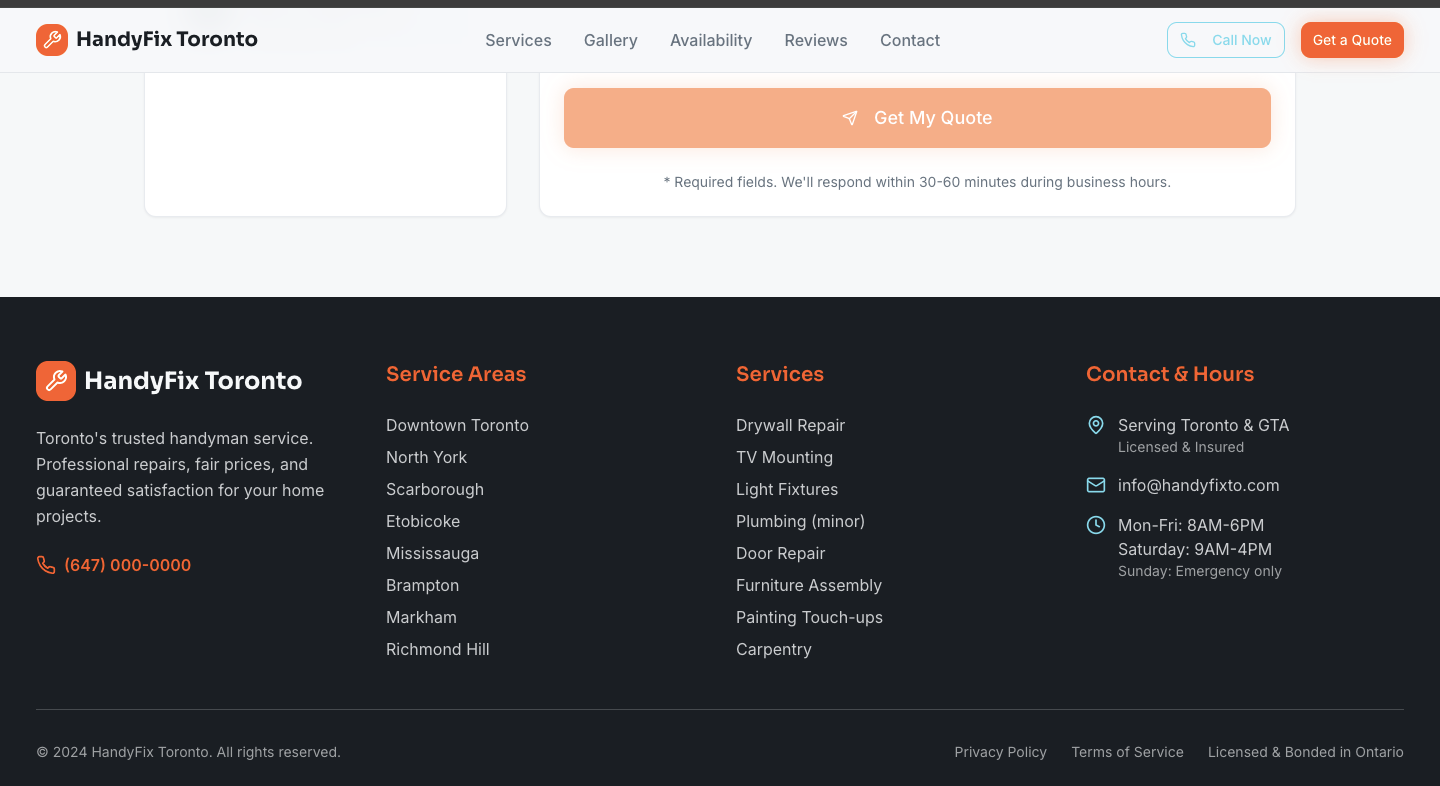Click the clock icon beside business hours
The image size is (1440, 786).
pos(1096,525)
